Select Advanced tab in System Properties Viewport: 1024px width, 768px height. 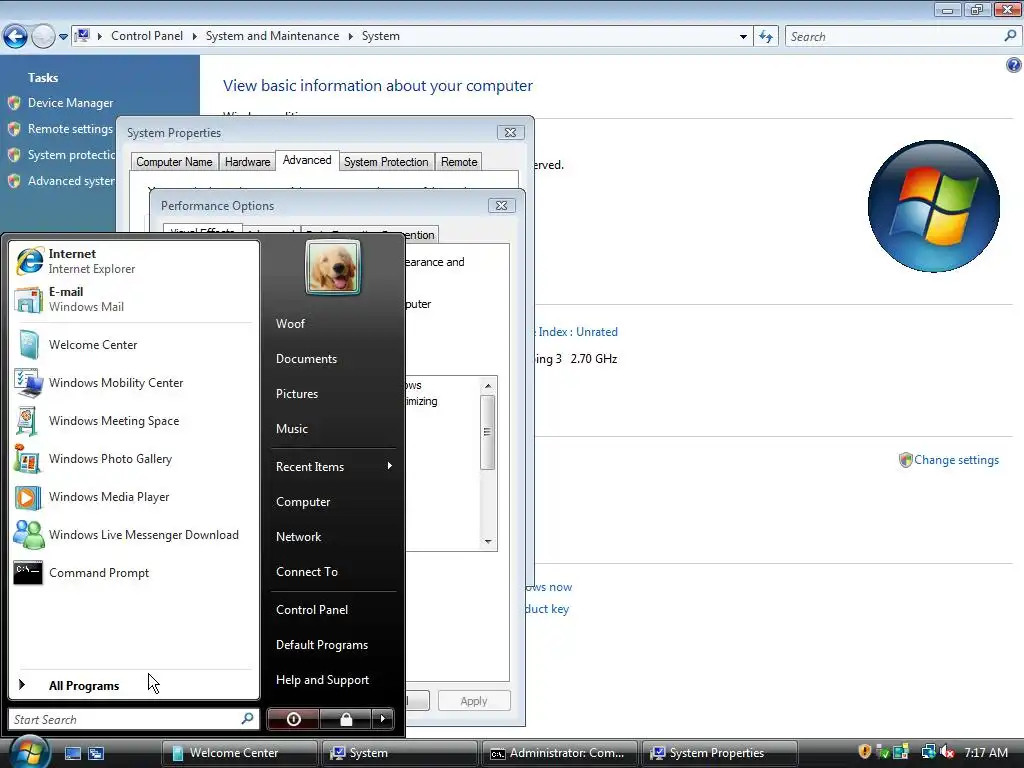[307, 160]
